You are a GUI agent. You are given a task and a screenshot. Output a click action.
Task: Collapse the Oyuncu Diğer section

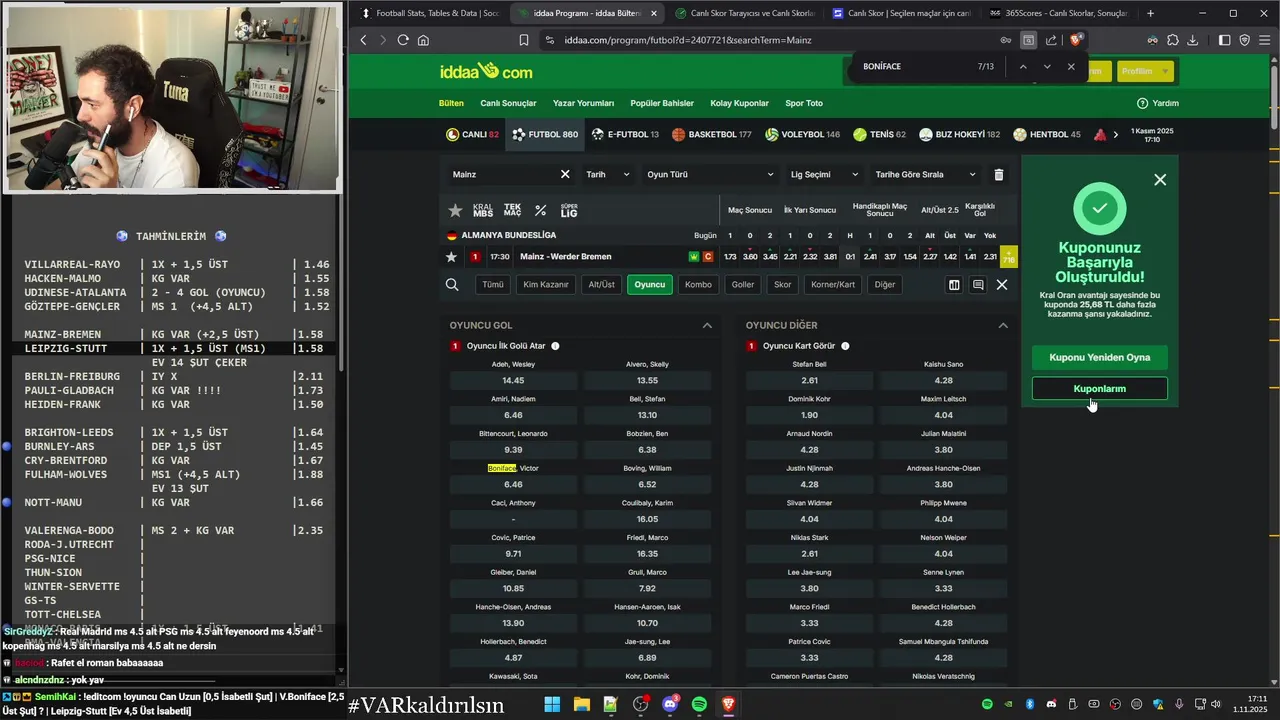[x=1002, y=325]
